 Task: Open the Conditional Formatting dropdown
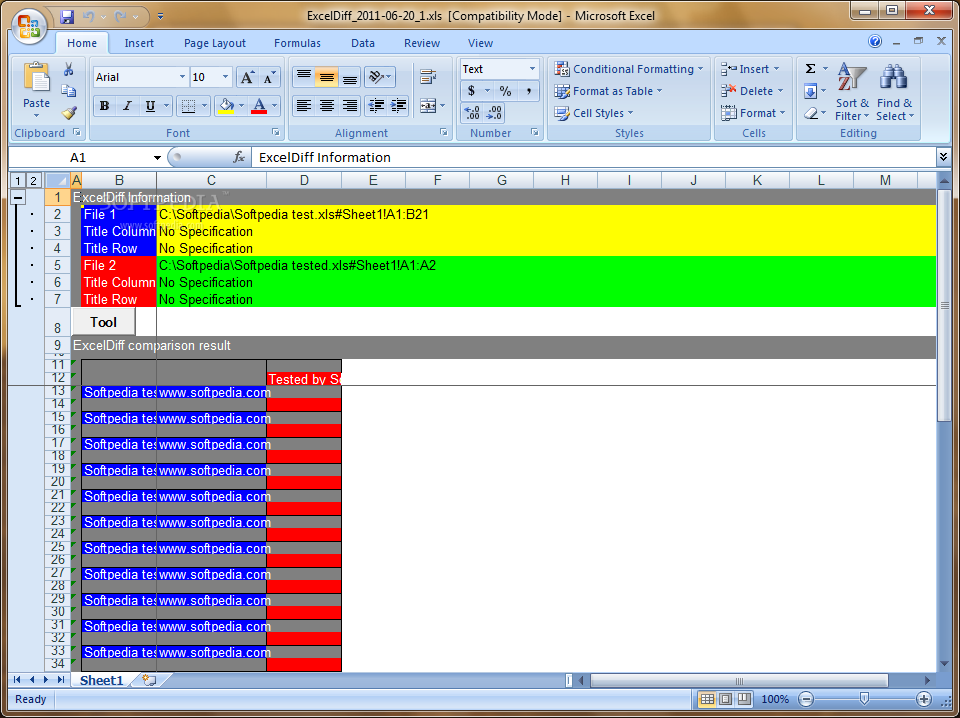click(x=629, y=69)
